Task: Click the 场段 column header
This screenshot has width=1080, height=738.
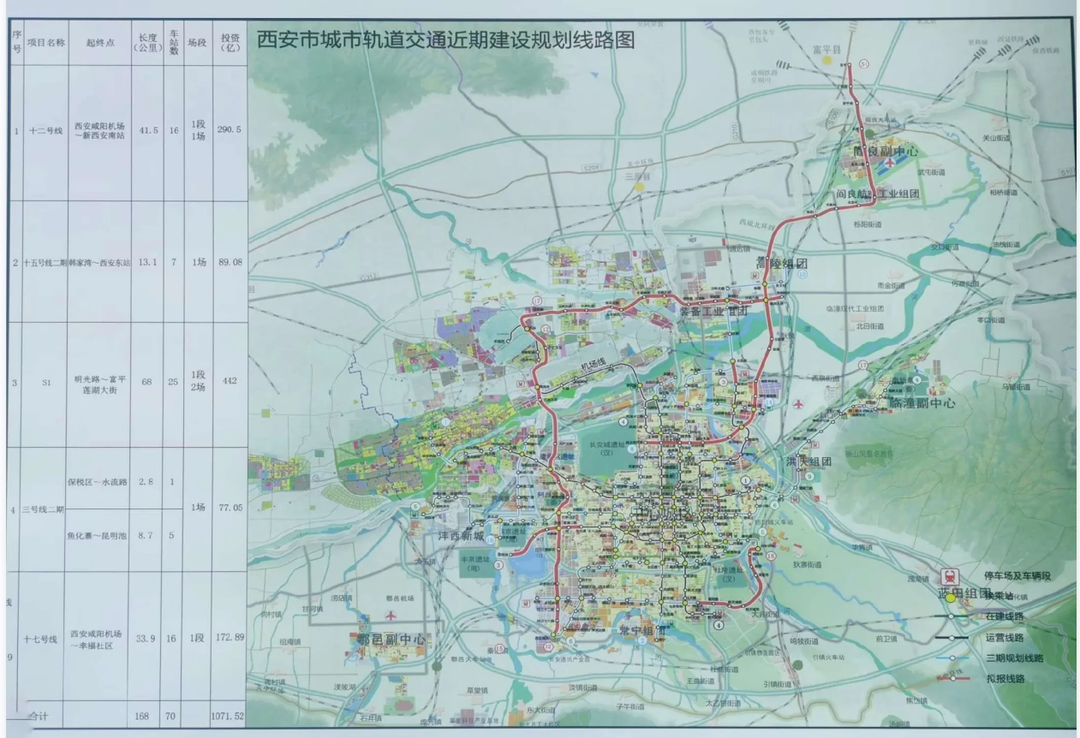Action: point(198,43)
